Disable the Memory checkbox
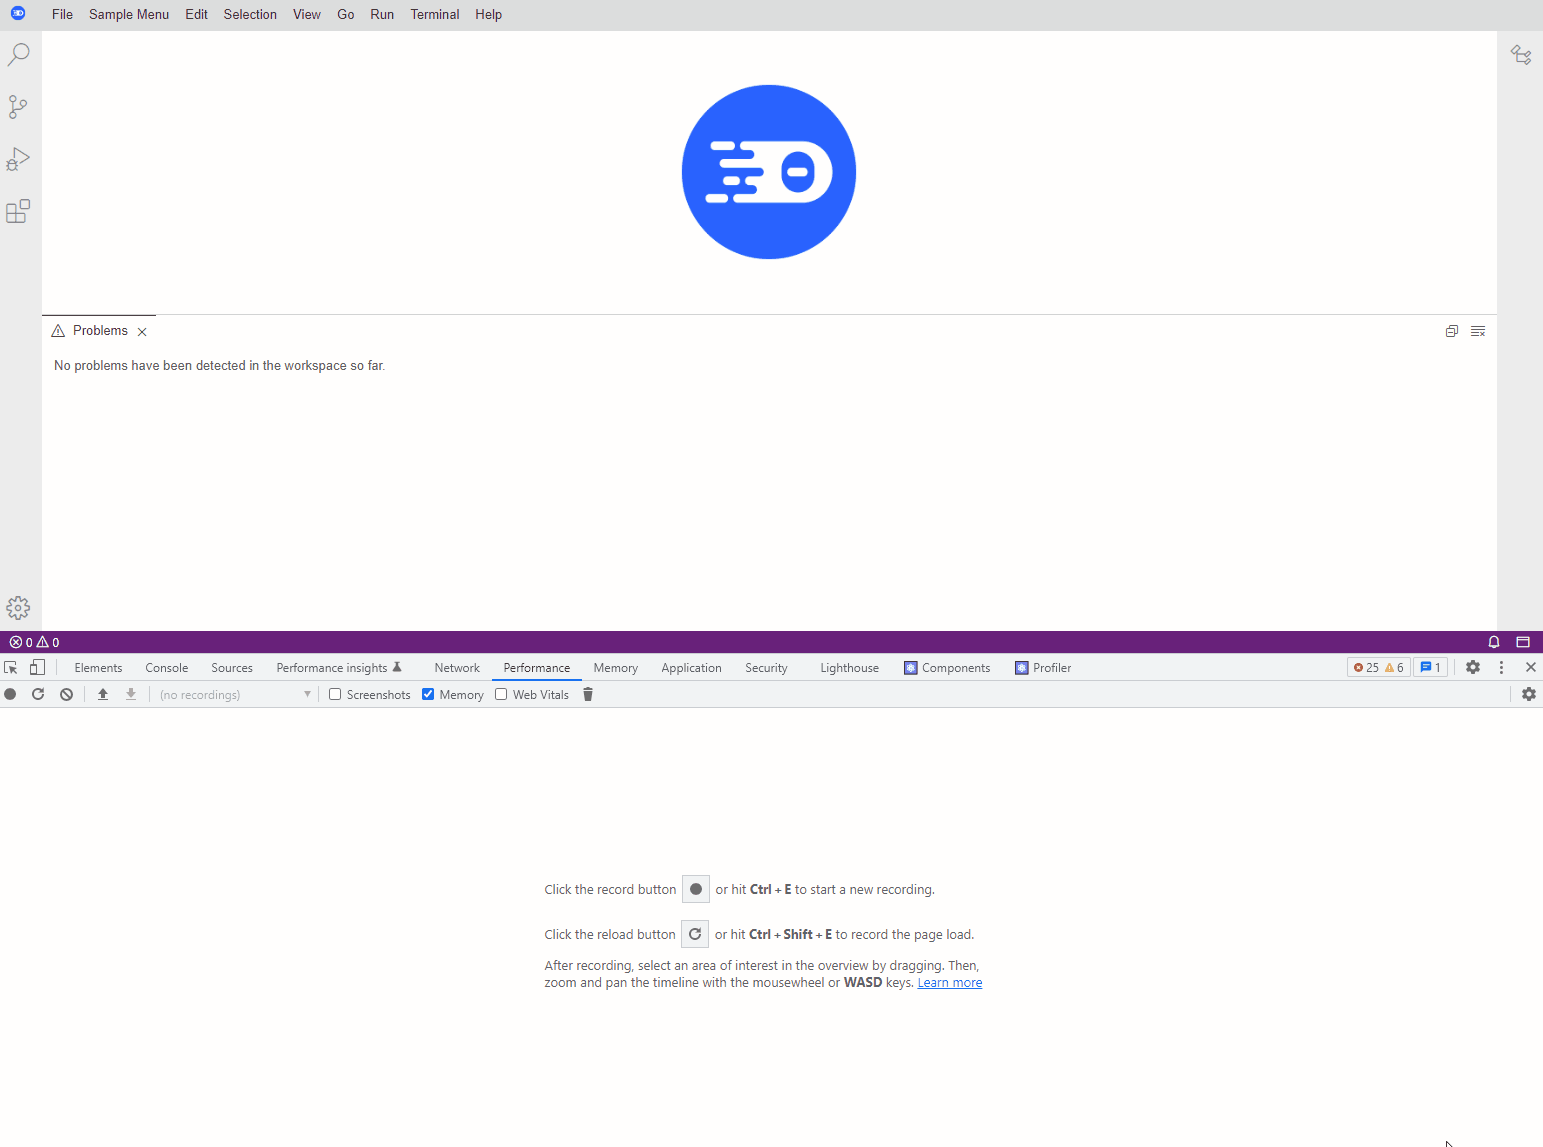The image size is (1543, 1147). [427, 693]
